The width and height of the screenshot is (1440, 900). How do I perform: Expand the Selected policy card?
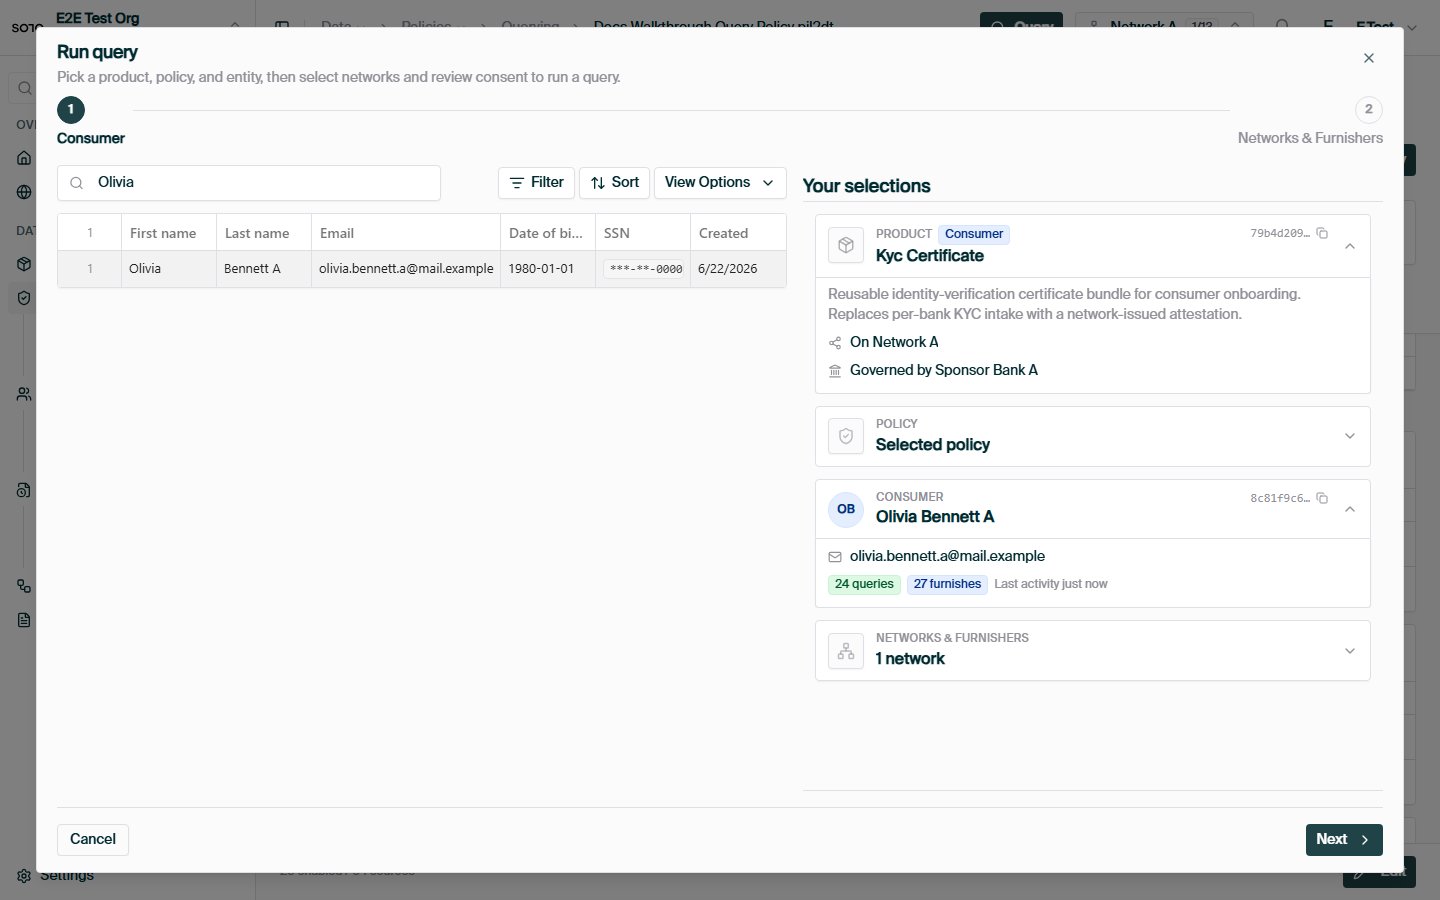point(1350,436)
